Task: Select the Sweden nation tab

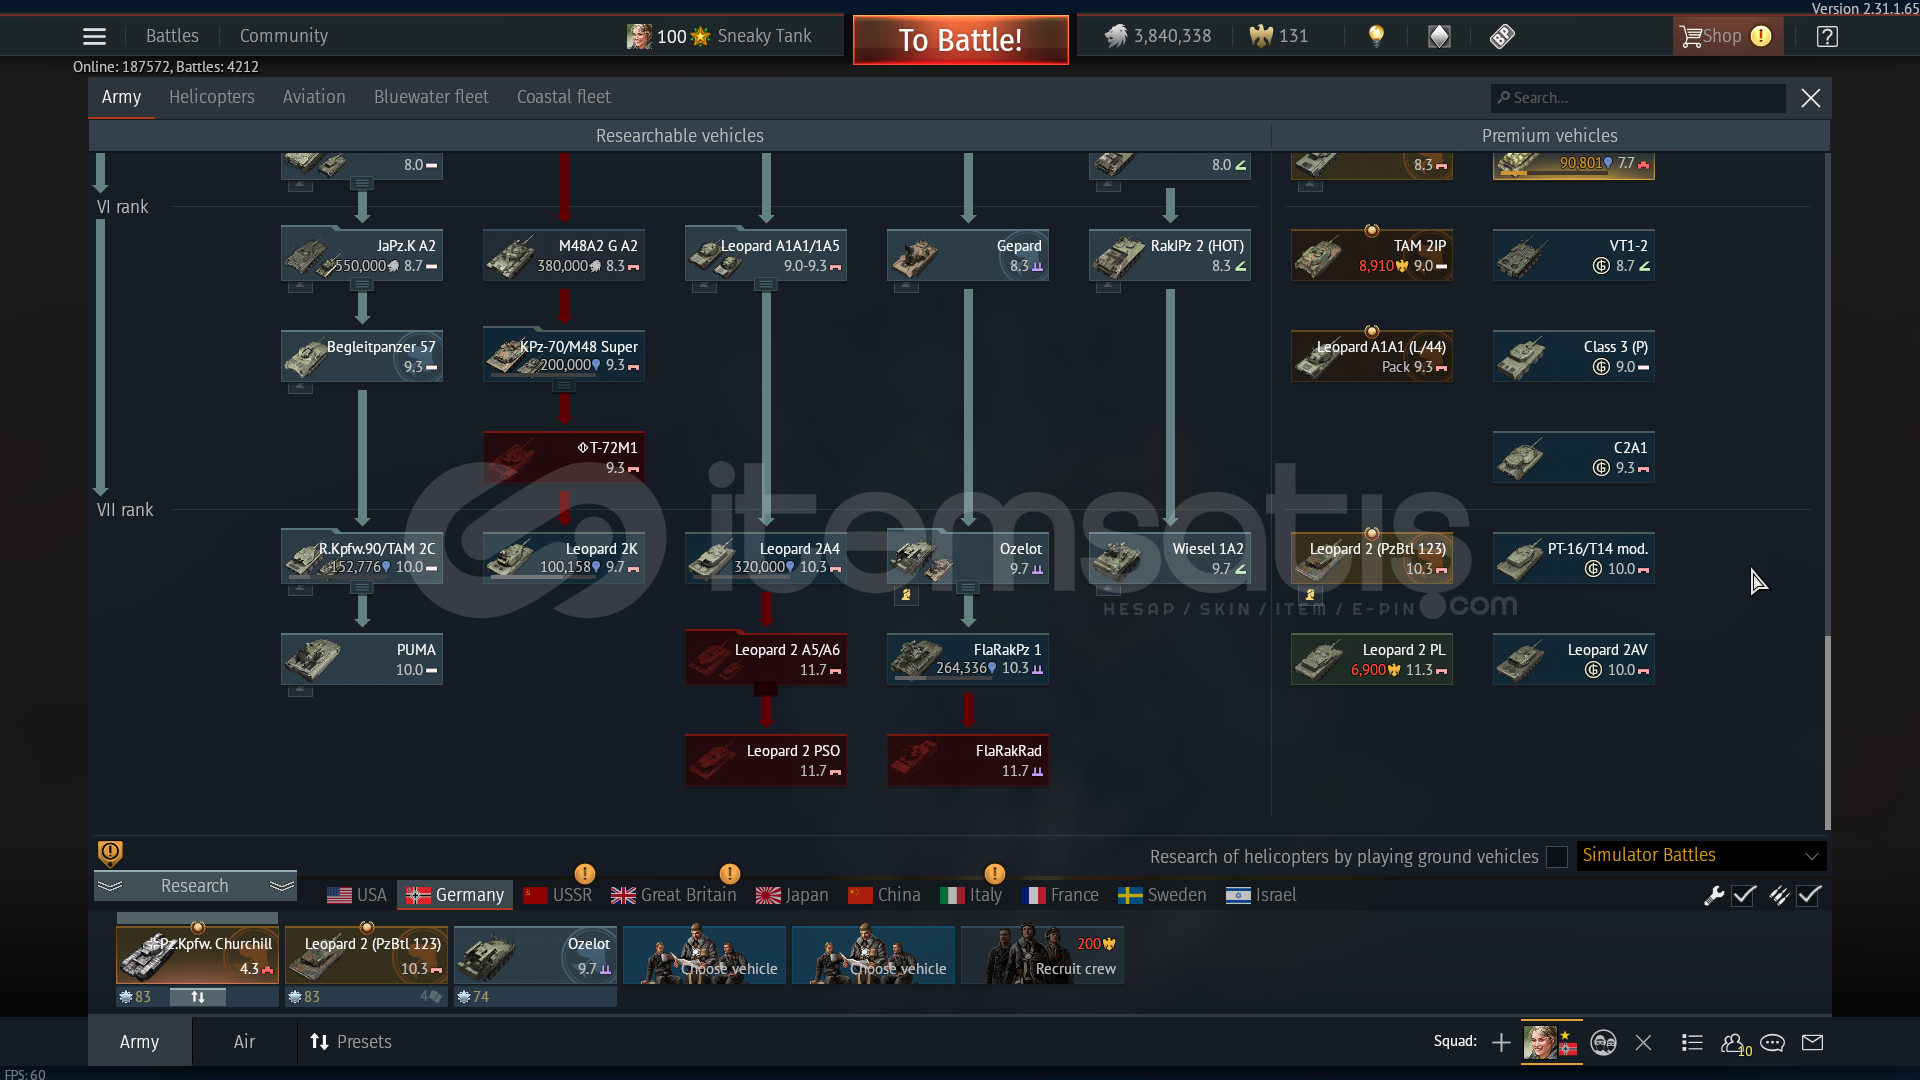Action: coord(1162,895)
